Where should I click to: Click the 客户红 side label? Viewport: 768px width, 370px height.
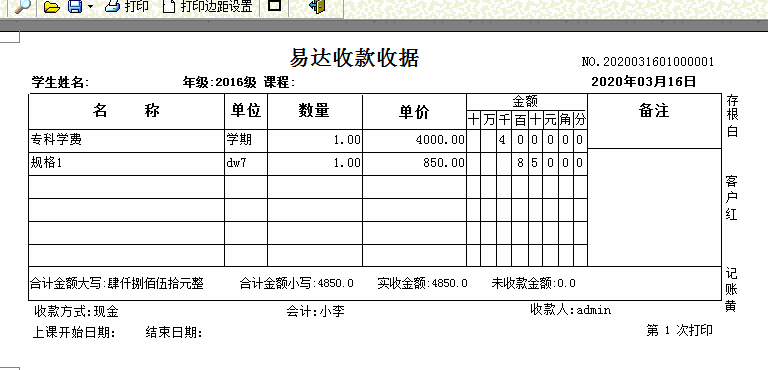pyautogui.click(x=732, y=198)
